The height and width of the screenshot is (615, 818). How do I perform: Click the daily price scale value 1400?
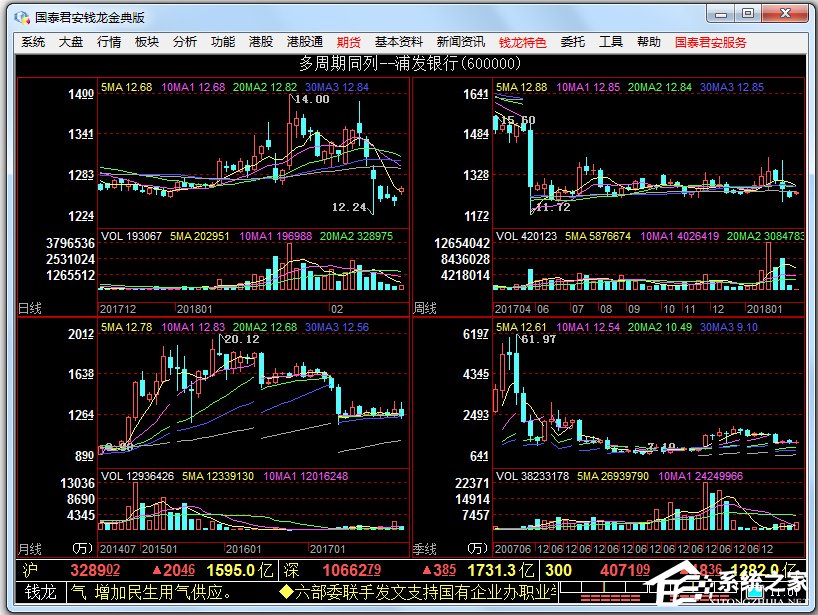click(x=81, y=94)
